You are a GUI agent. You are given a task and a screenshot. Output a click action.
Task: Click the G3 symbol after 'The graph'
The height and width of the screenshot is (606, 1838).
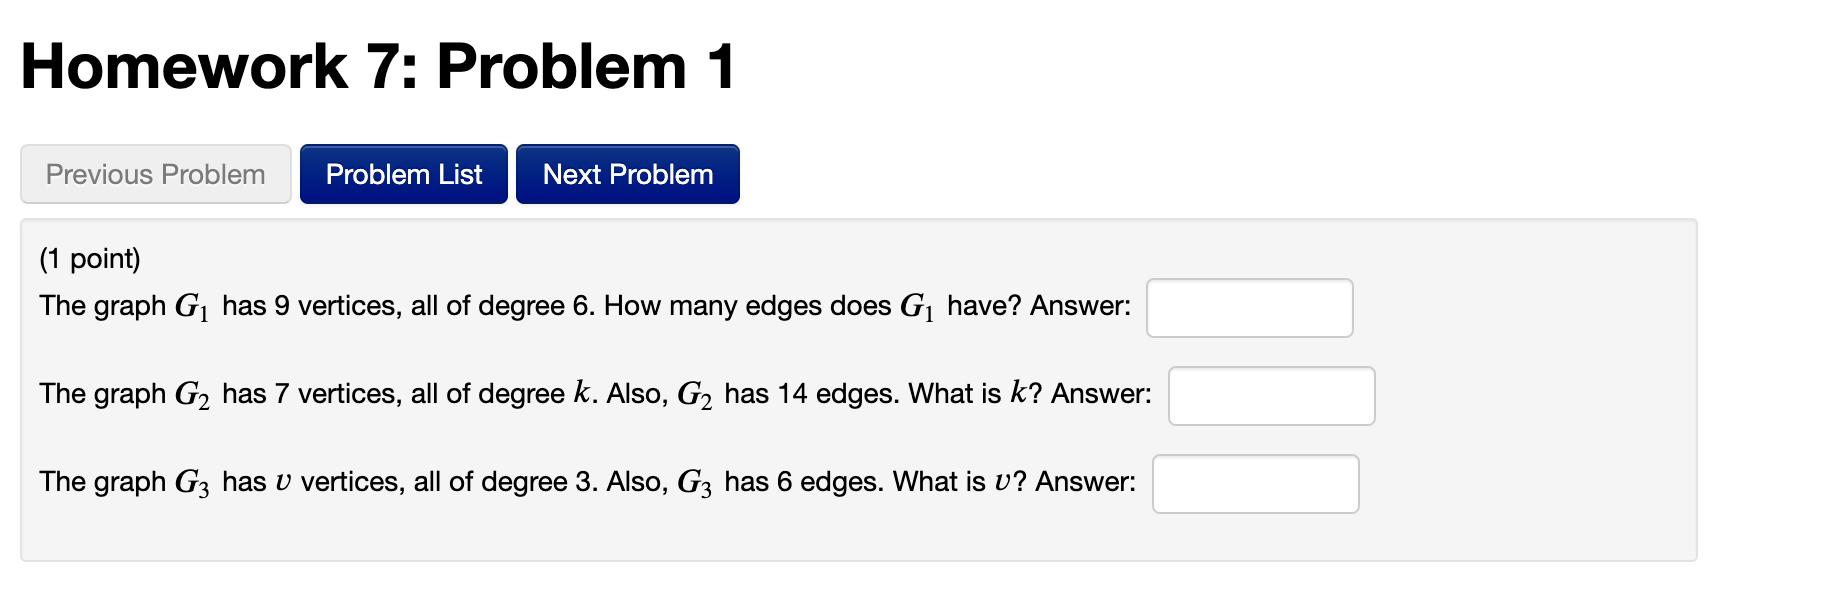click(192, 483)
